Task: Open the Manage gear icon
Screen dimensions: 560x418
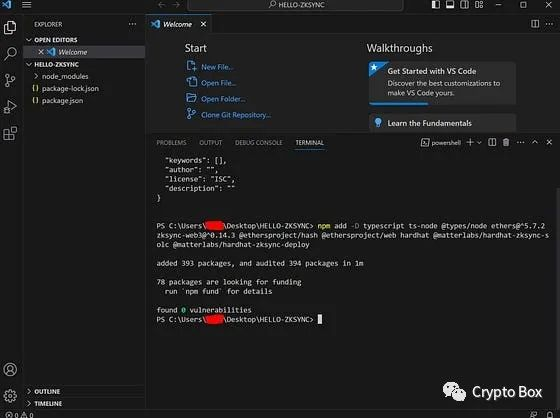Action: point(10,395)
